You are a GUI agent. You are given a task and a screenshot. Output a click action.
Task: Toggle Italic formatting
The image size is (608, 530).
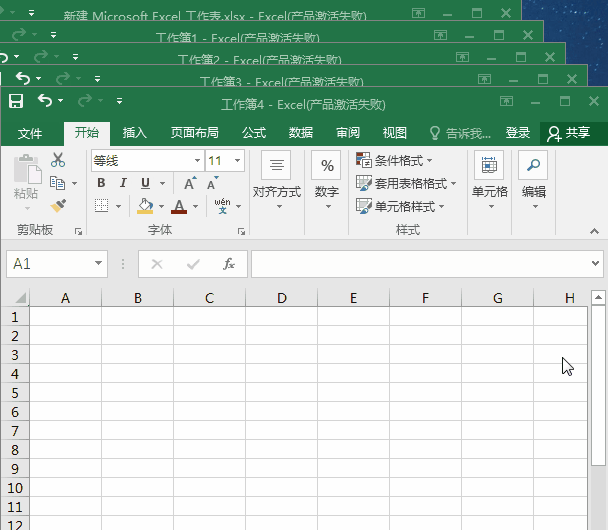(123, 183)
